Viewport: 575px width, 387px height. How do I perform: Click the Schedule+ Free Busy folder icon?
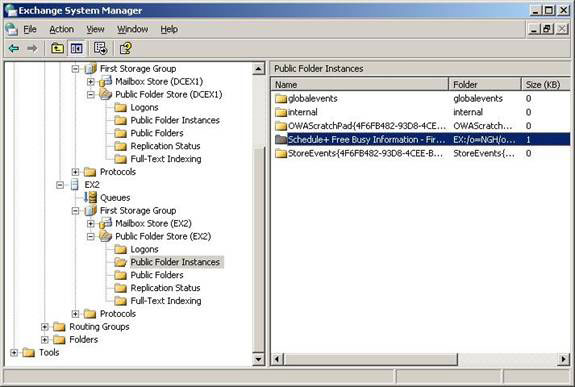(281, 139)
